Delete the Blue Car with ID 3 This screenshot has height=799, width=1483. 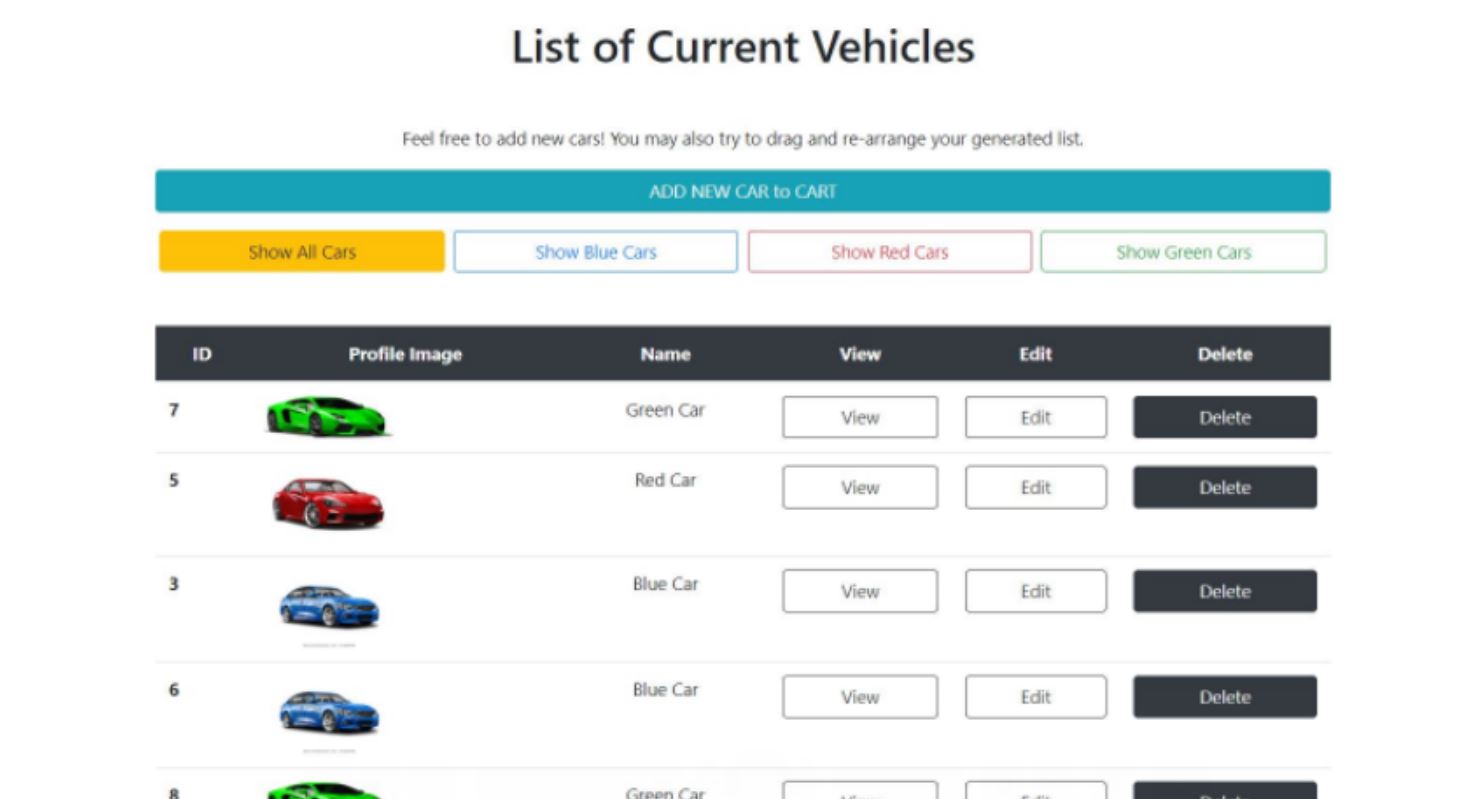[x=1224, y=590]
